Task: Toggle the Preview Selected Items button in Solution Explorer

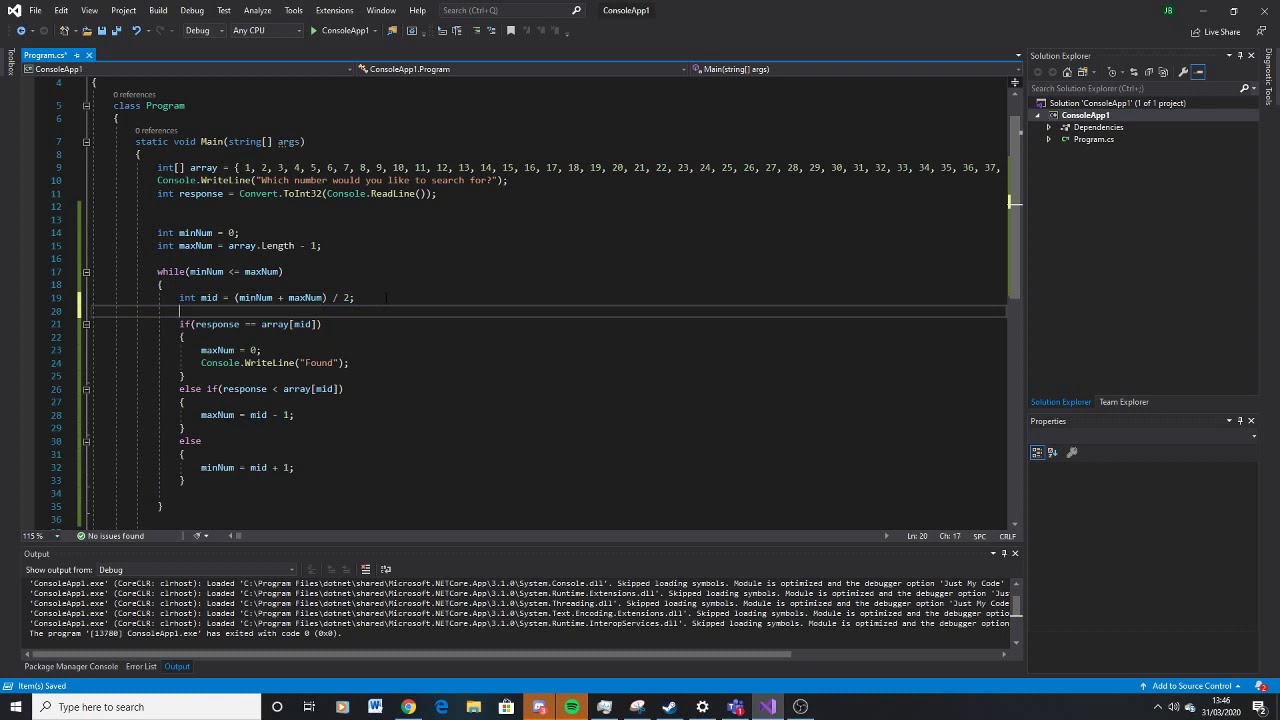Action: (x=1199, y=72)
